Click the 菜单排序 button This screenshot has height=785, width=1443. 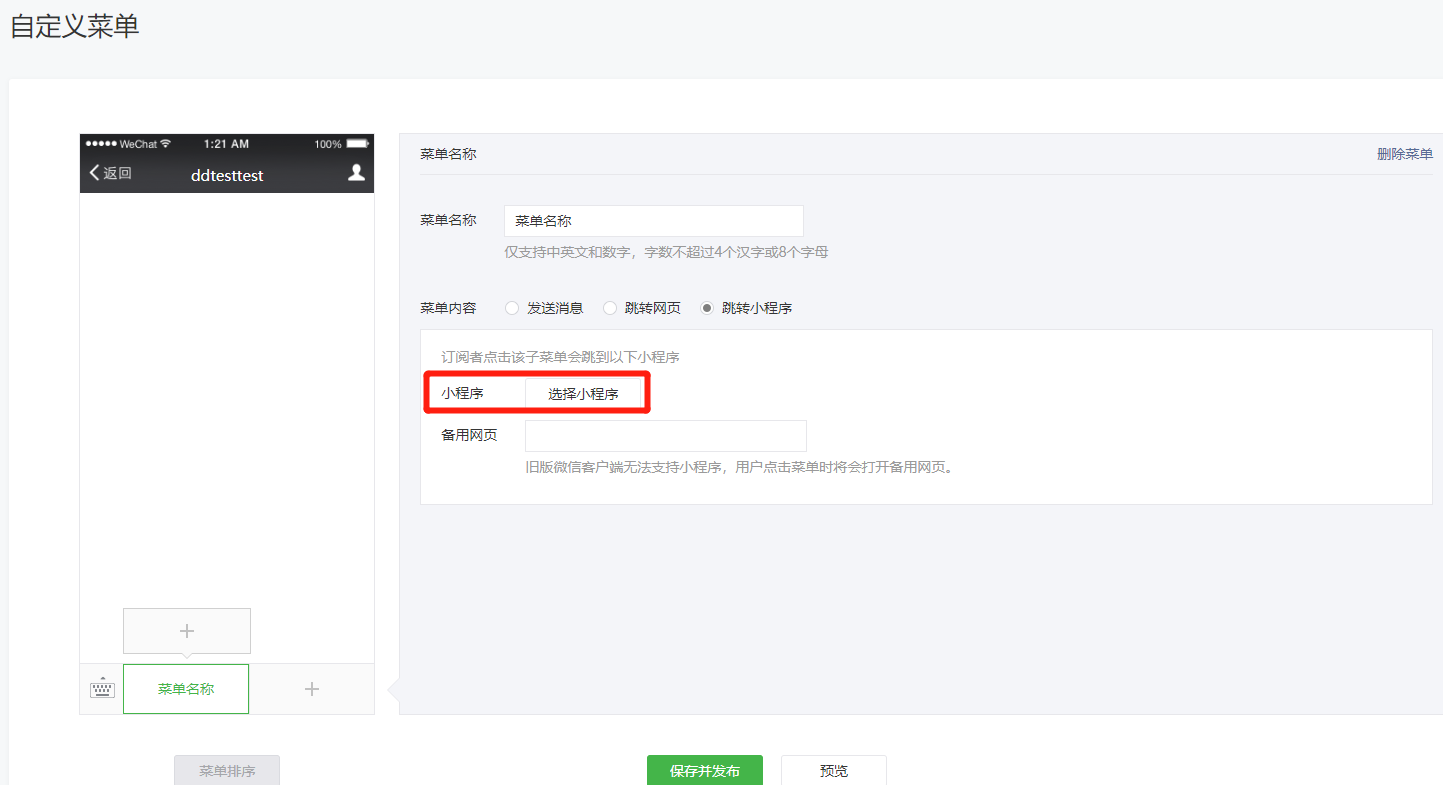pyautogui.click(x=227, y=771)
